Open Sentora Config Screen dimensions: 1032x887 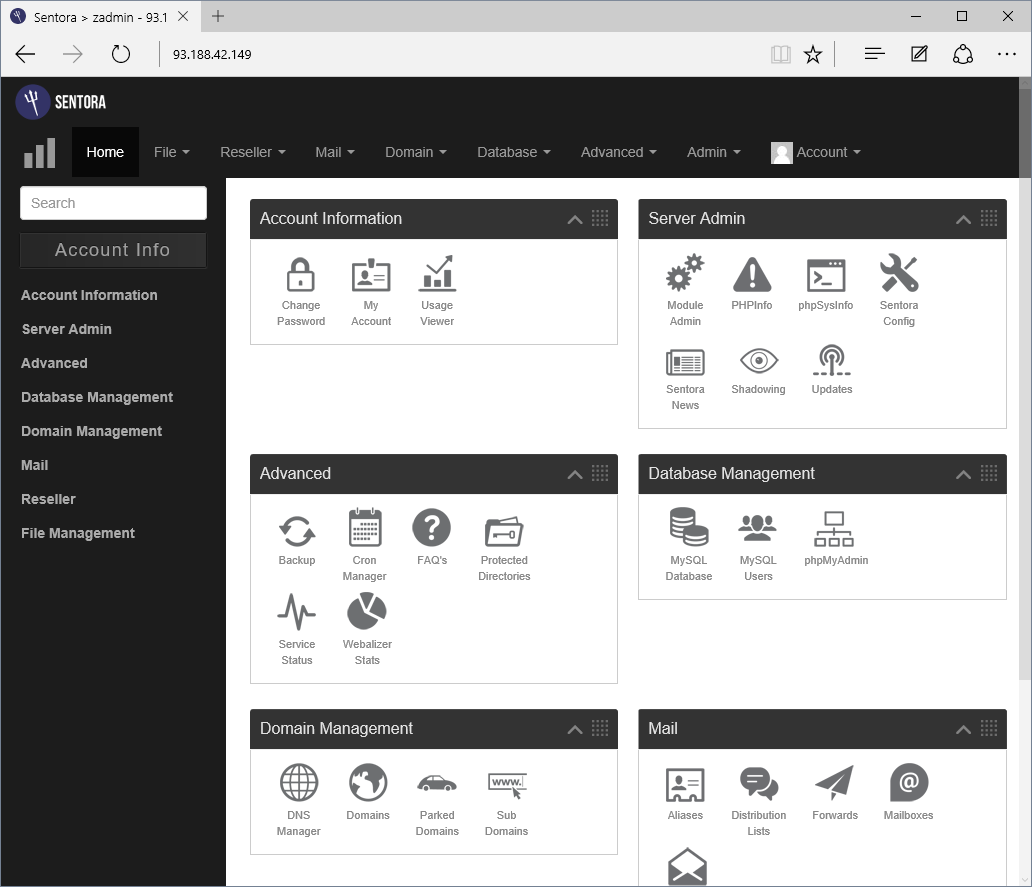tap(898, 288)
